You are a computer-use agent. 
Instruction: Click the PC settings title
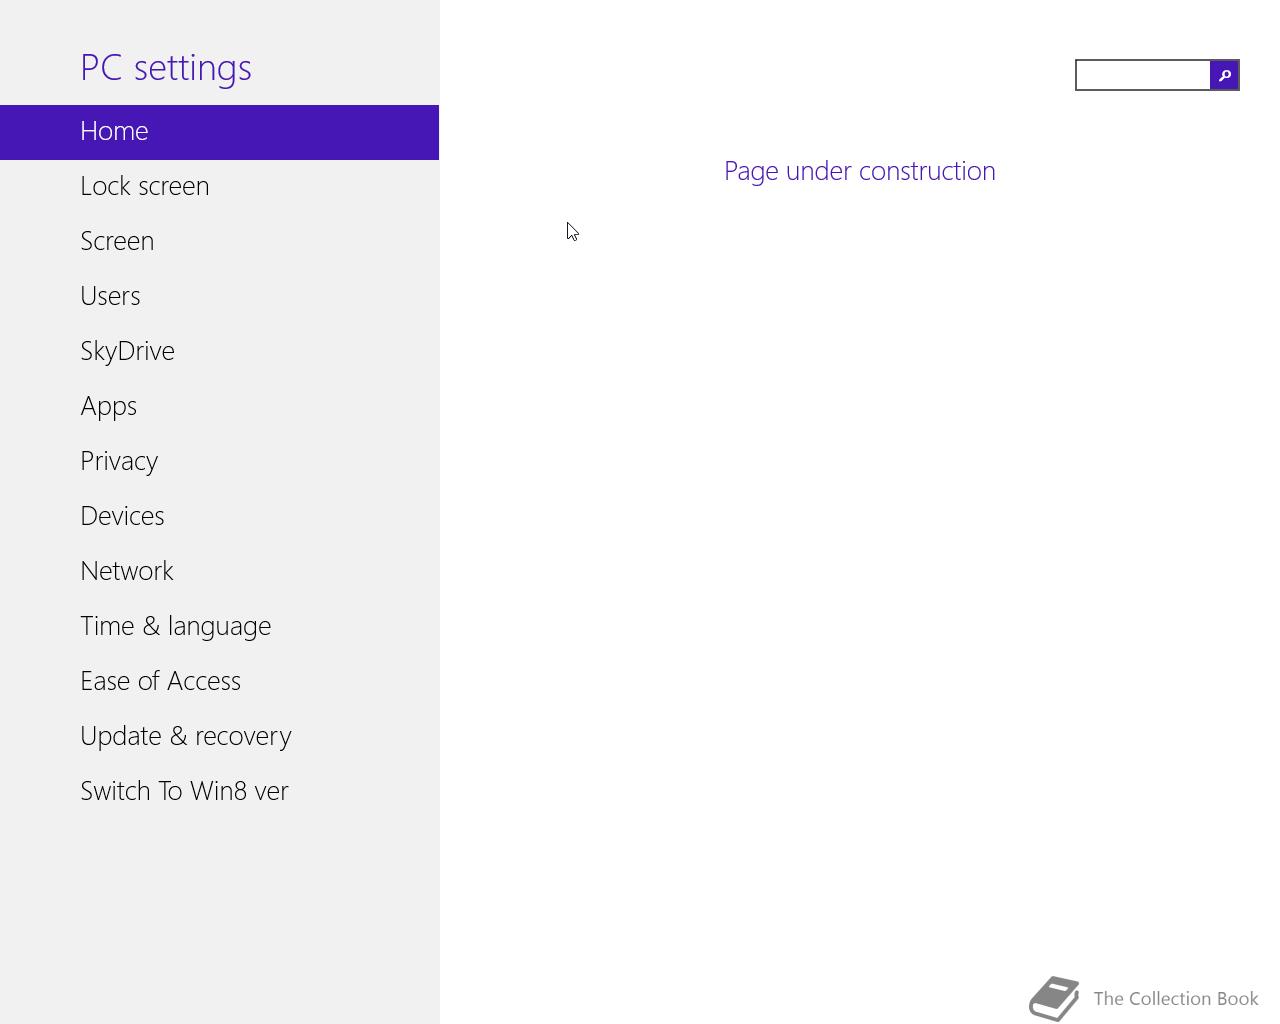pos(166,67)
